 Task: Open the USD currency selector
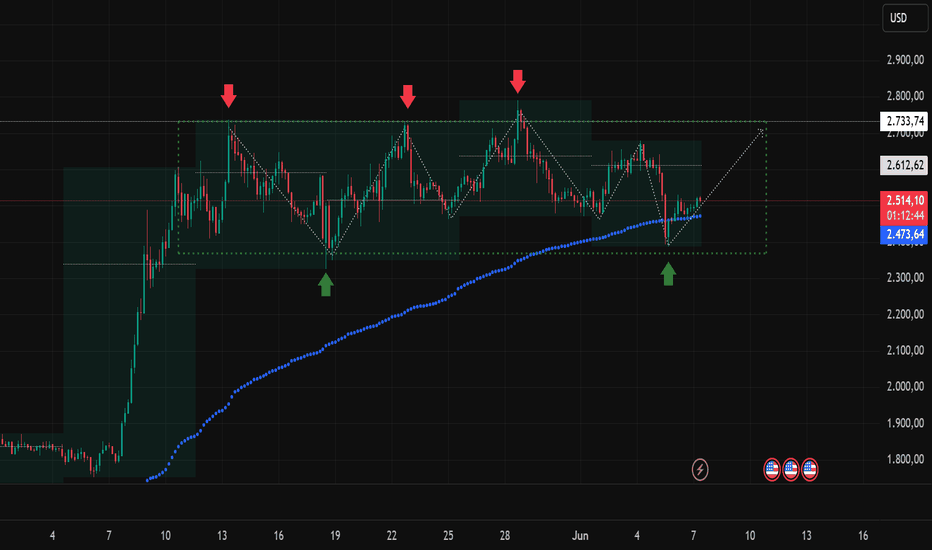click(904, 18)
